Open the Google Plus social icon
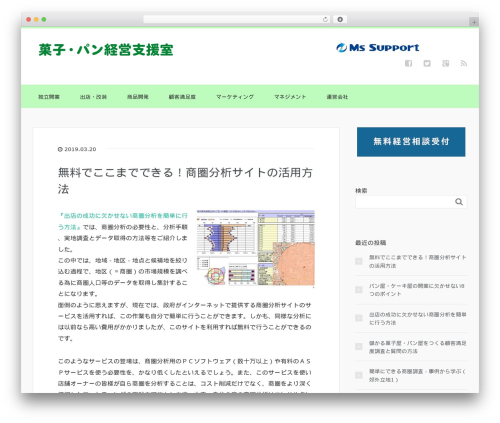 445,63
